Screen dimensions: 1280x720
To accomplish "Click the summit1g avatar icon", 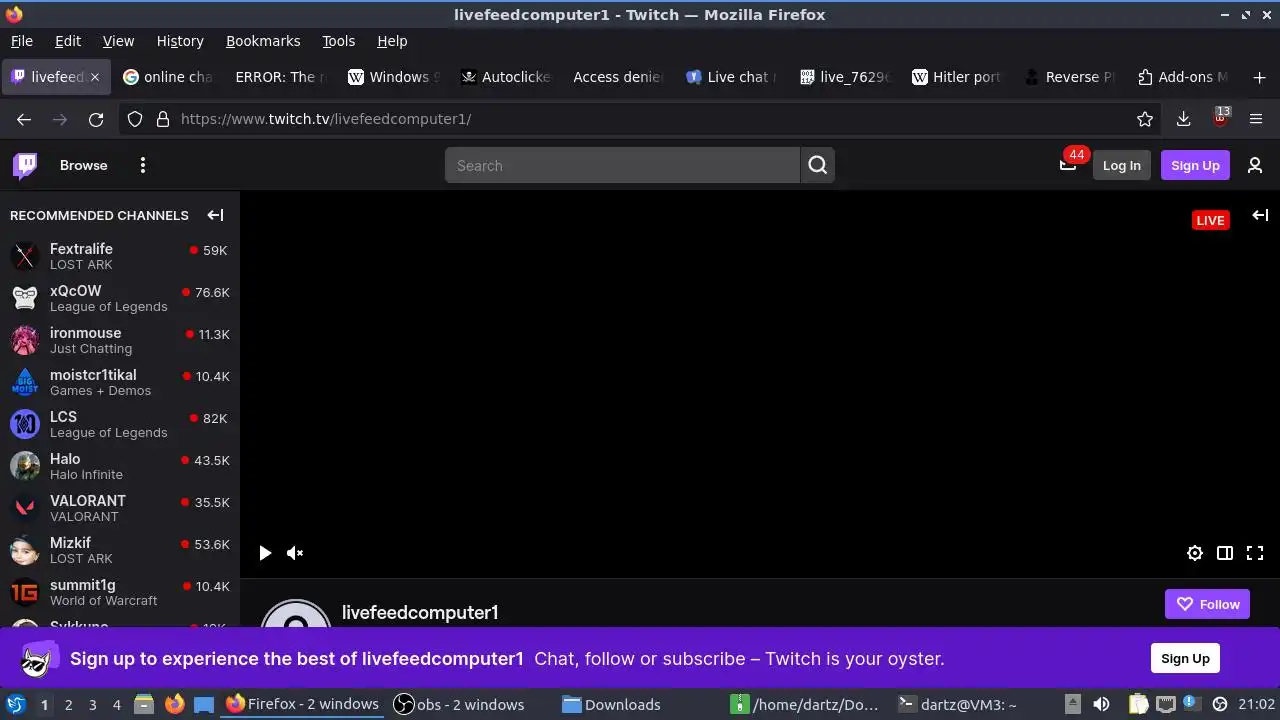I will coord(25,592).
